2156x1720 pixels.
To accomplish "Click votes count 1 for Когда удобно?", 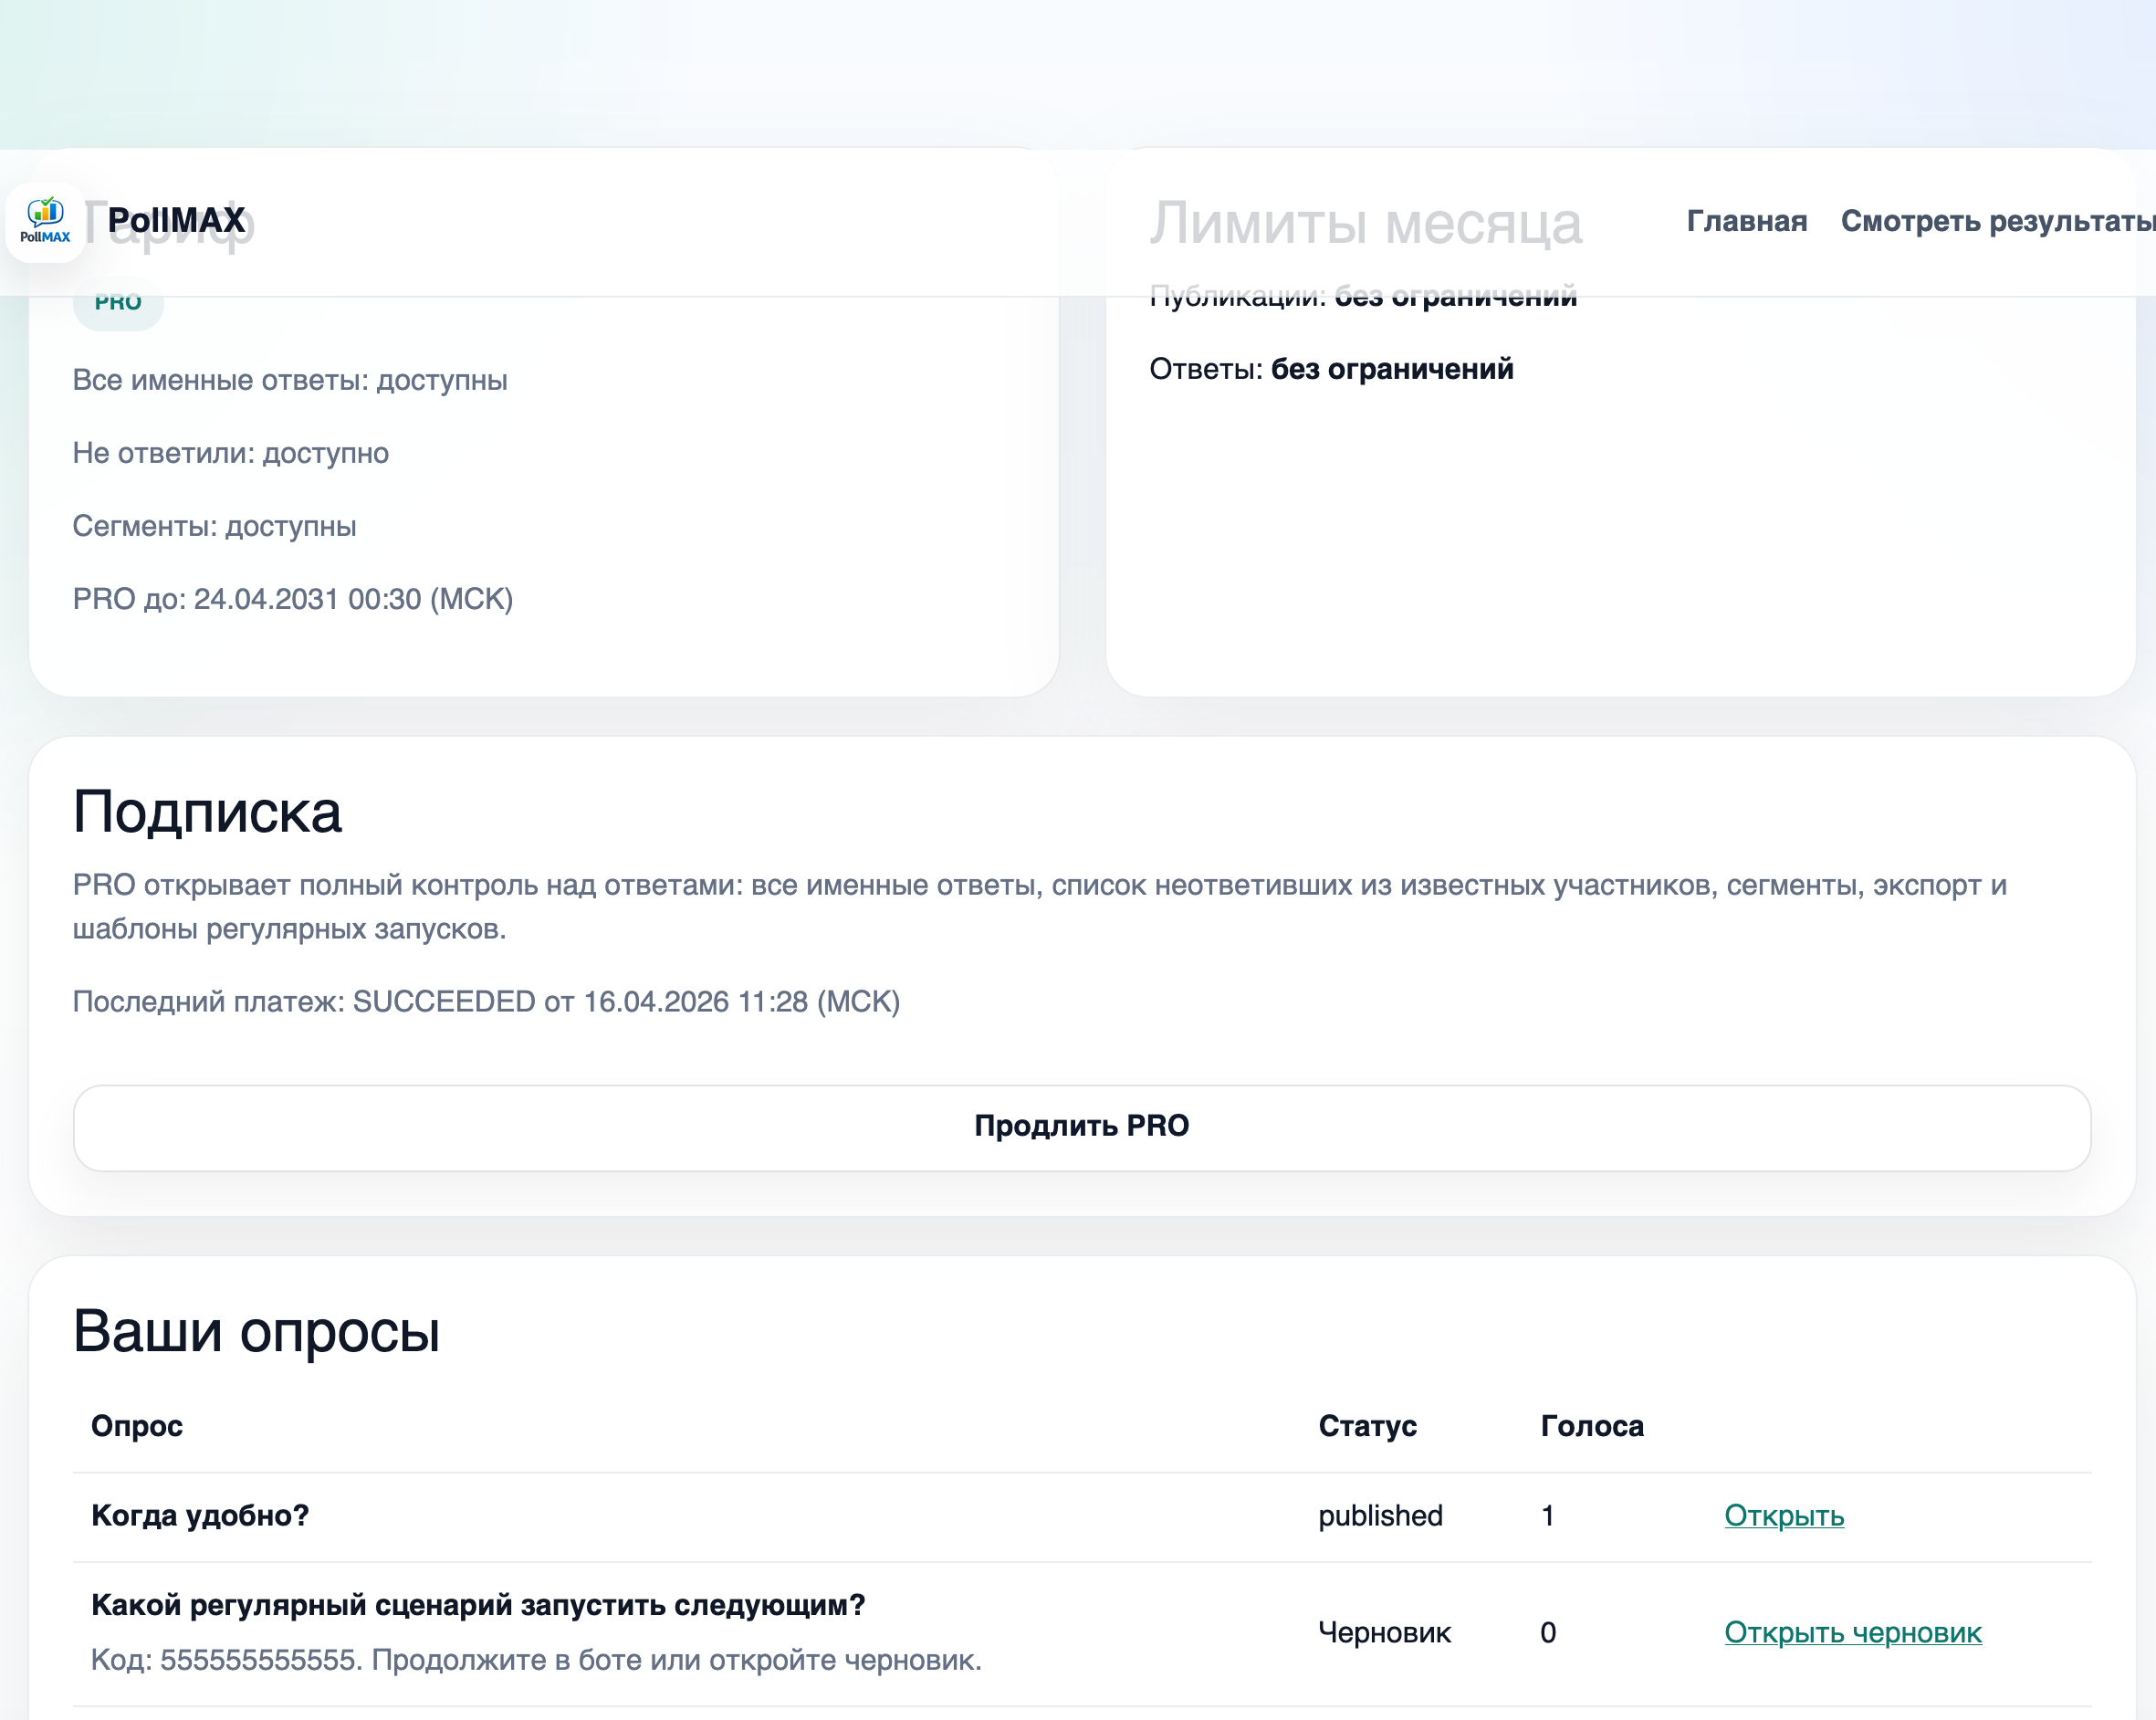I will click(x=1547, y=1515).
